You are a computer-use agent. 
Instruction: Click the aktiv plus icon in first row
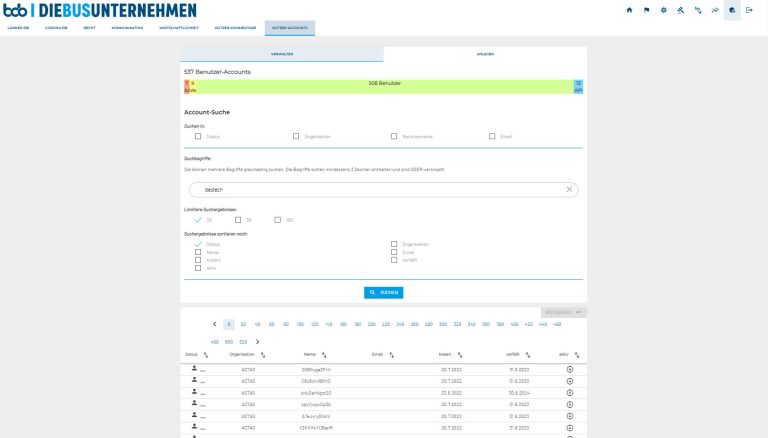[x=569, y=370]
